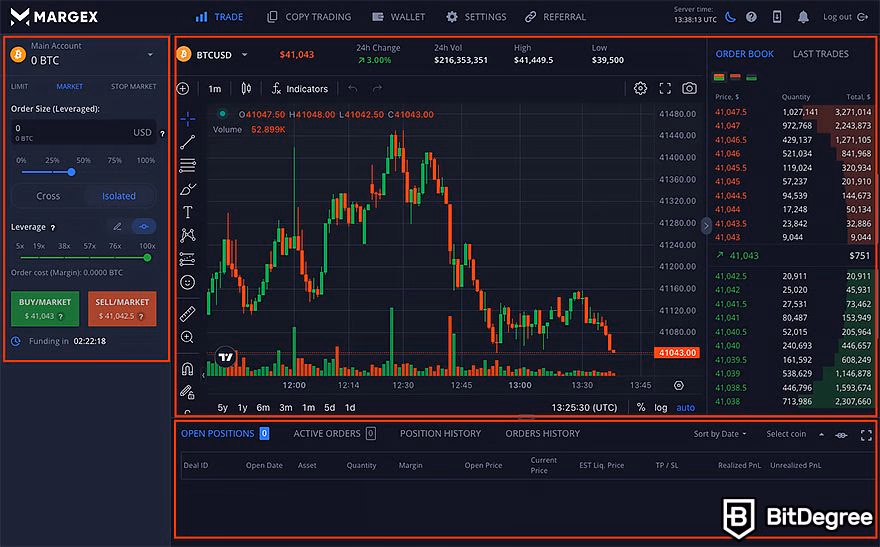Screen dimensions: 880x547
Task: Switch to STOP MARKET order tab
Action: (x=134, y=86)
